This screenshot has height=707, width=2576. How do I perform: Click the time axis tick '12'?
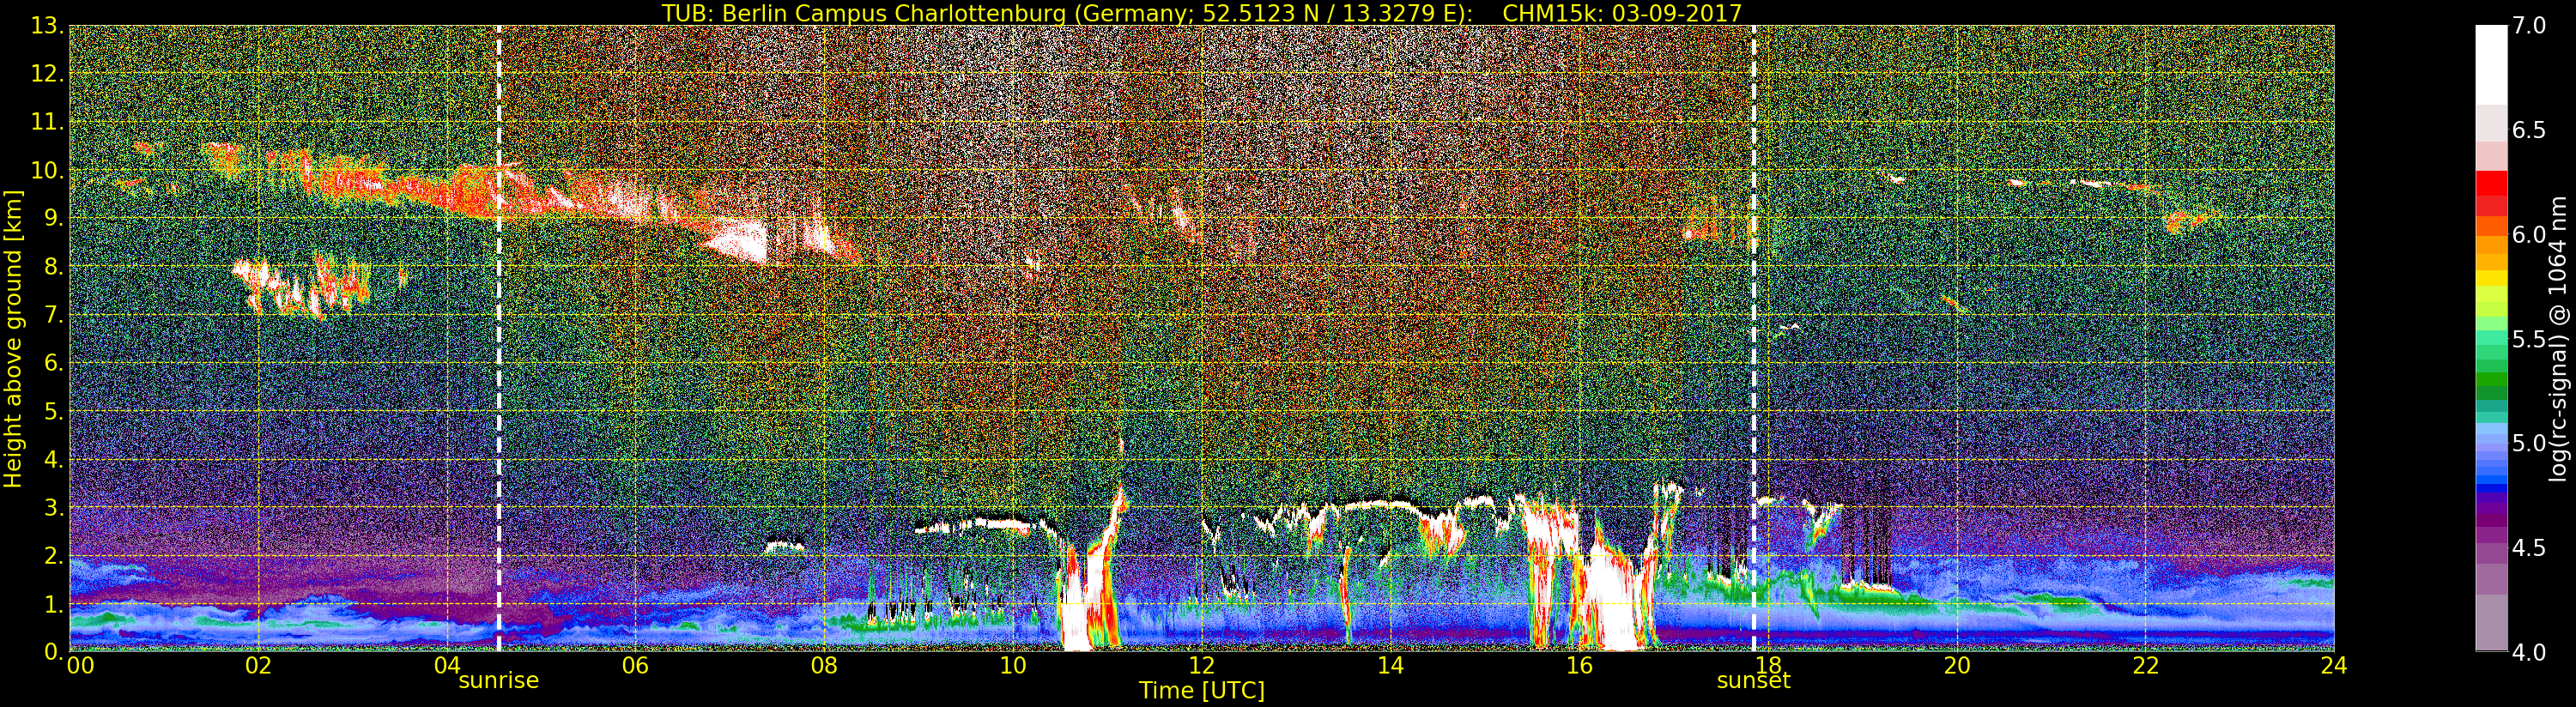coord(1202,665)
